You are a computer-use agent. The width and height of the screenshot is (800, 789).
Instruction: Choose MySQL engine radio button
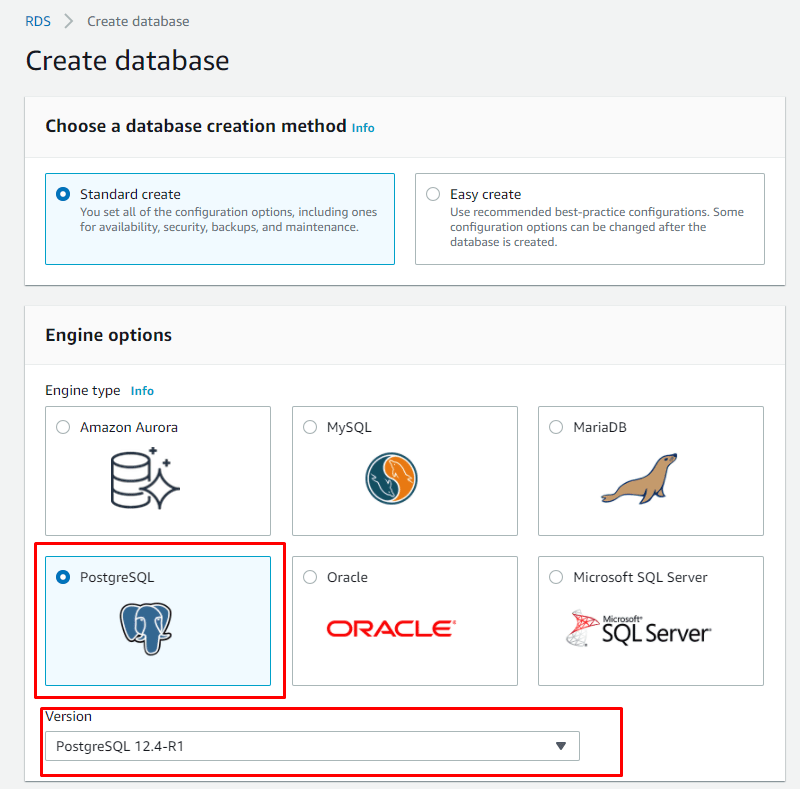click(310, 427)
